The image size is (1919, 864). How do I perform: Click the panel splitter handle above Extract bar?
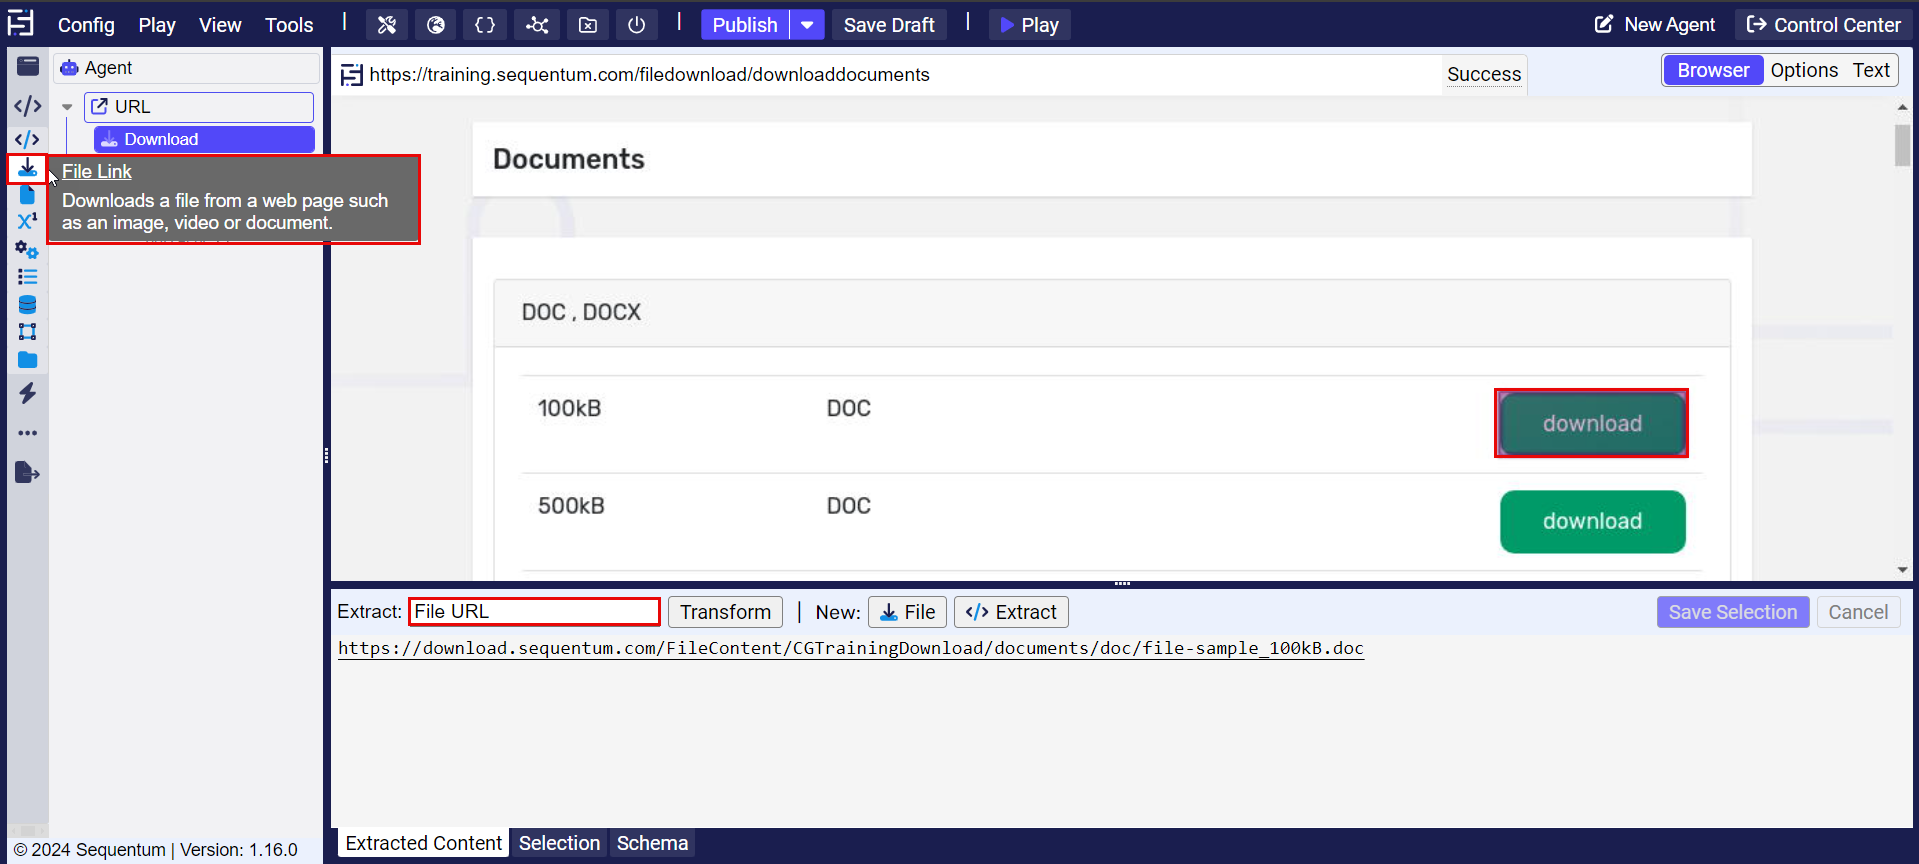tap(1122, 583)
